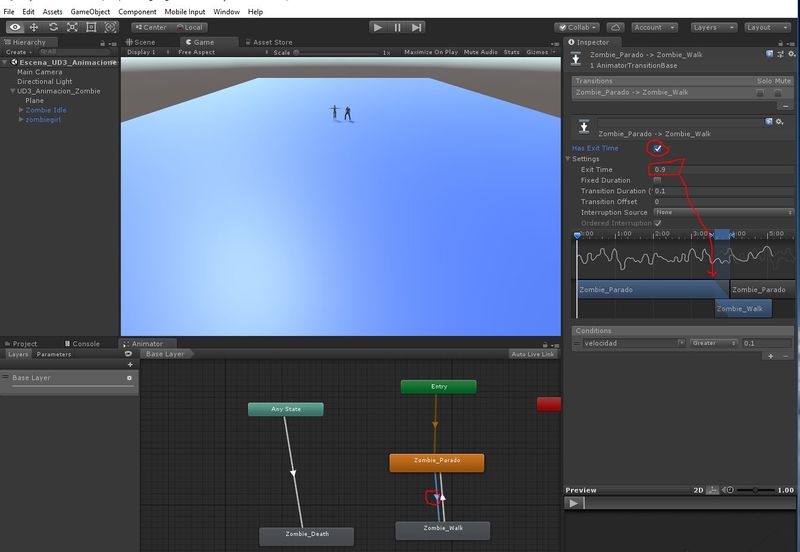Pause the game playback

397,28
